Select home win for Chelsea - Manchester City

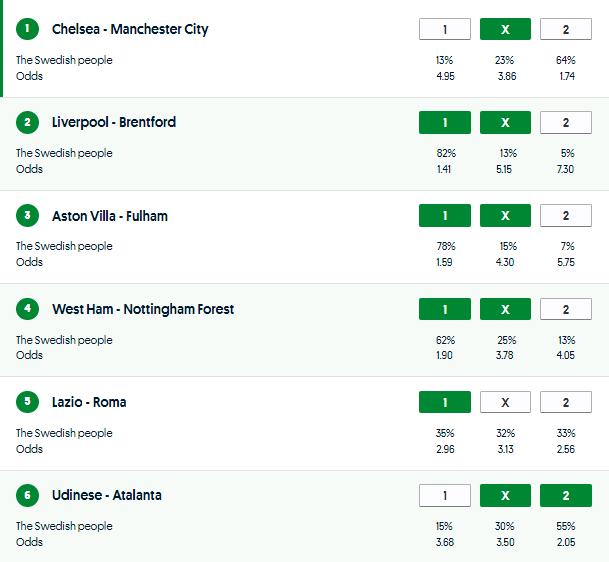point(444,29)
